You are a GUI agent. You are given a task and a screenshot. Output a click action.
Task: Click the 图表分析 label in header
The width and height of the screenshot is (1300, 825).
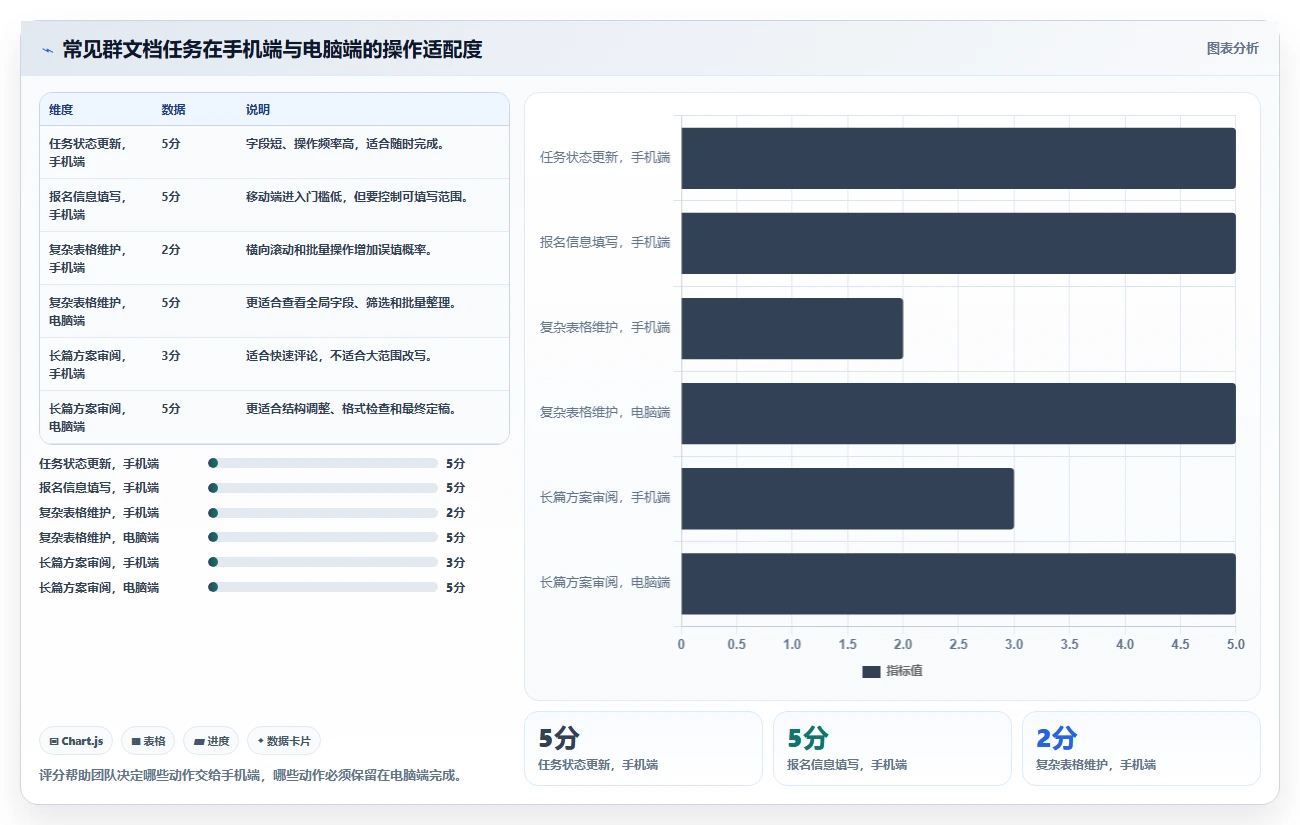(x=1232, y=48)
